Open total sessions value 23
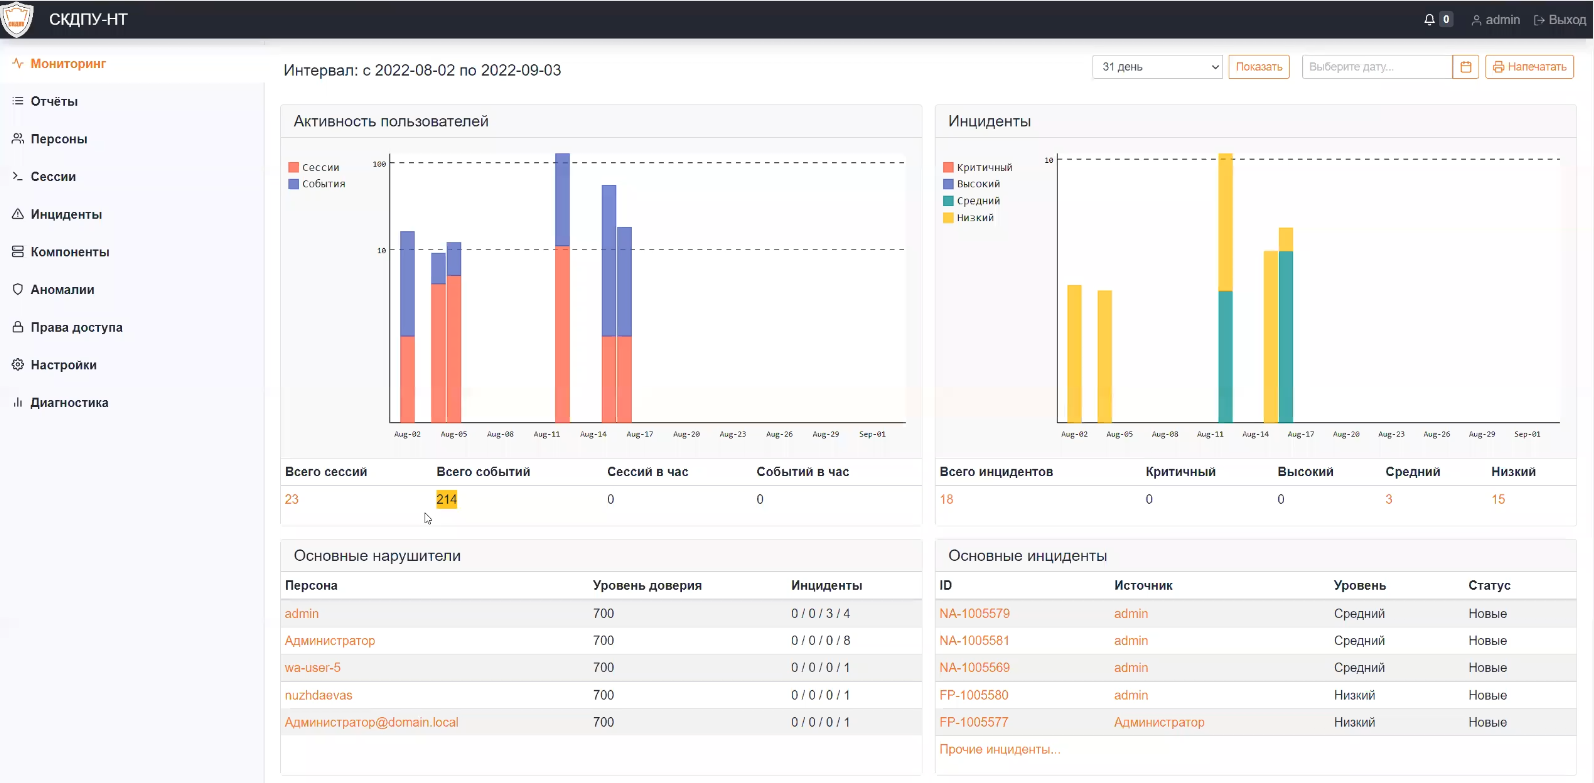 click(x=292, y=499)
